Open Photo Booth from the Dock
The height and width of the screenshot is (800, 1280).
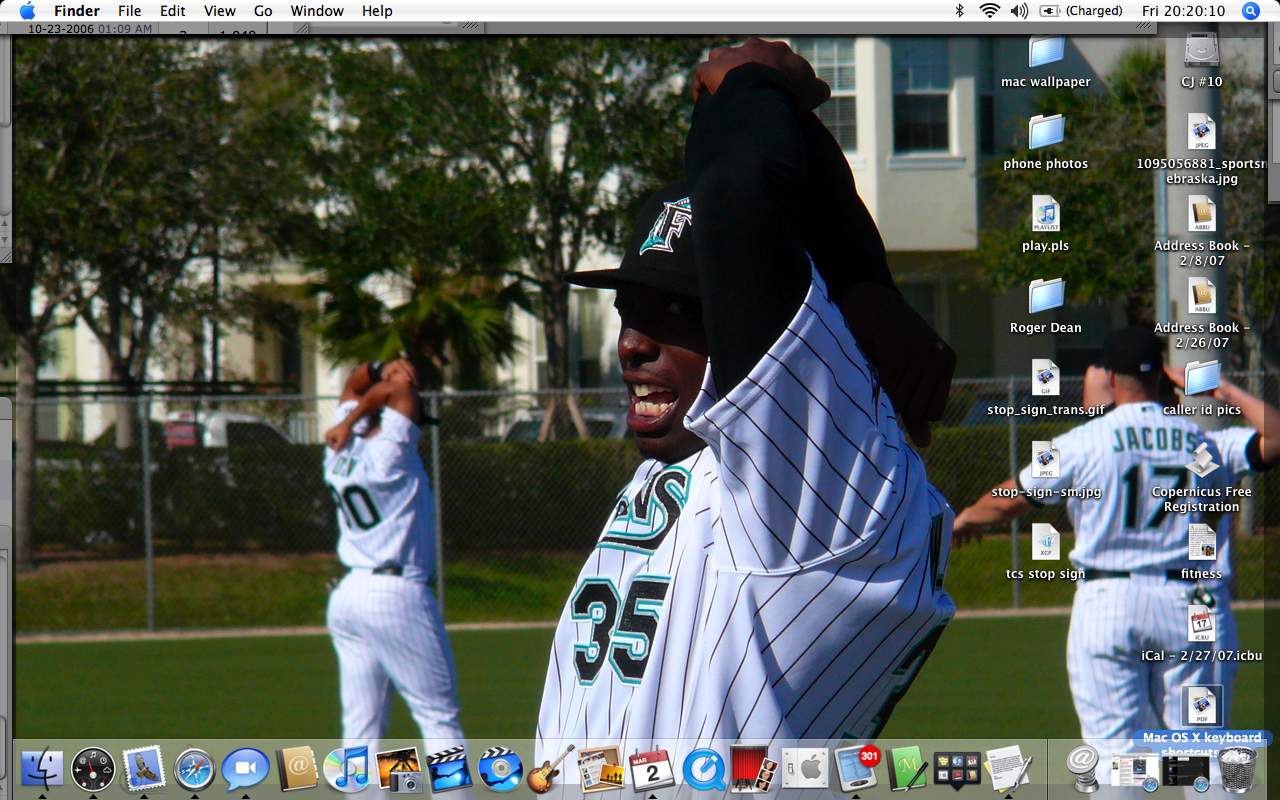(755, 769)
